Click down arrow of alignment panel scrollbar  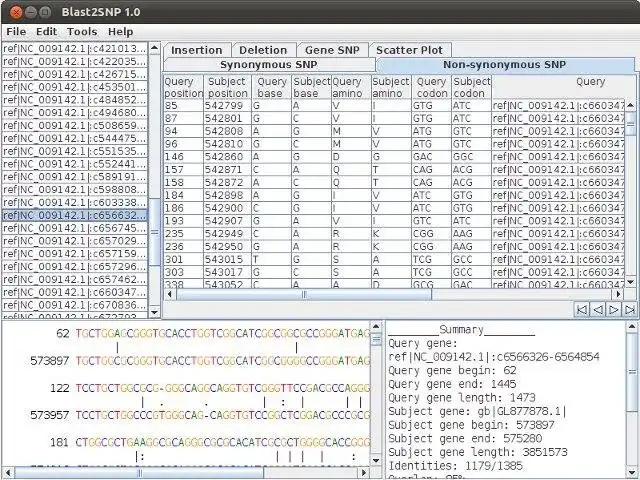click(x=376, y=460)
